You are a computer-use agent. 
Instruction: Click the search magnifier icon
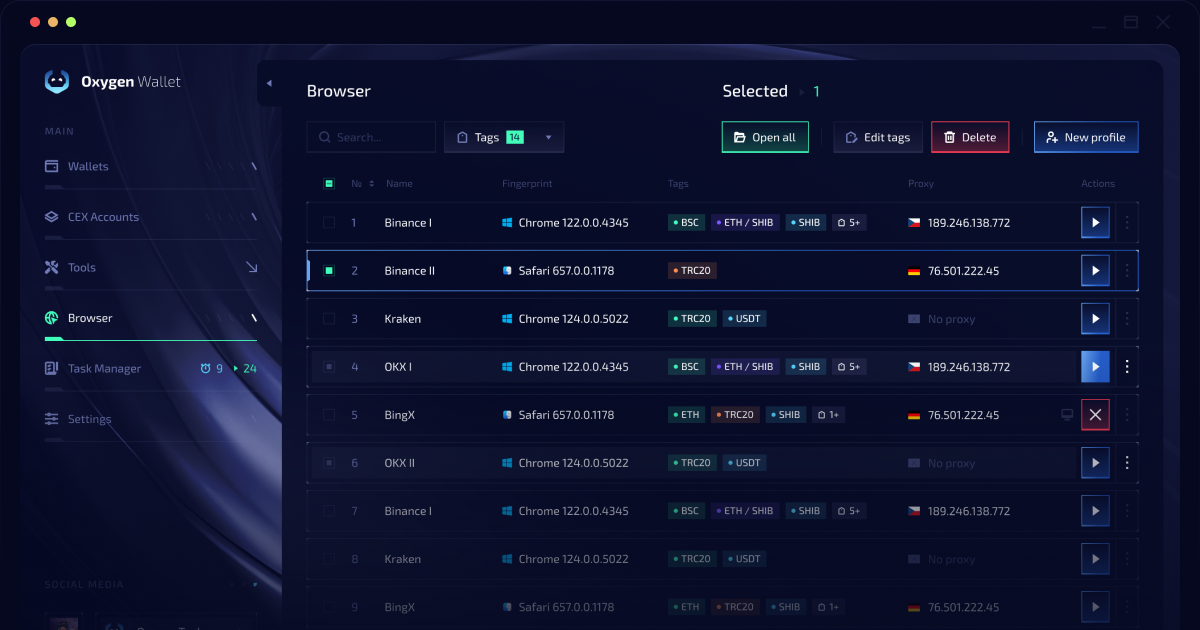323,137
